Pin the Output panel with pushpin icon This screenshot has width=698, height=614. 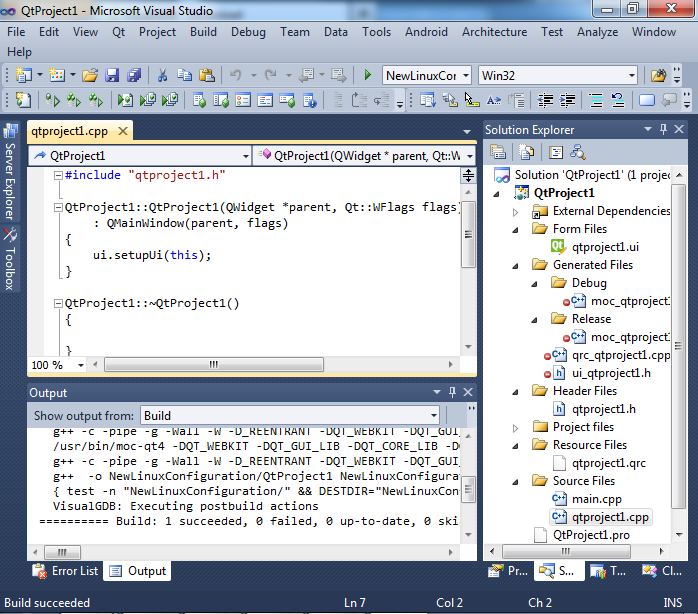[452, 392]
